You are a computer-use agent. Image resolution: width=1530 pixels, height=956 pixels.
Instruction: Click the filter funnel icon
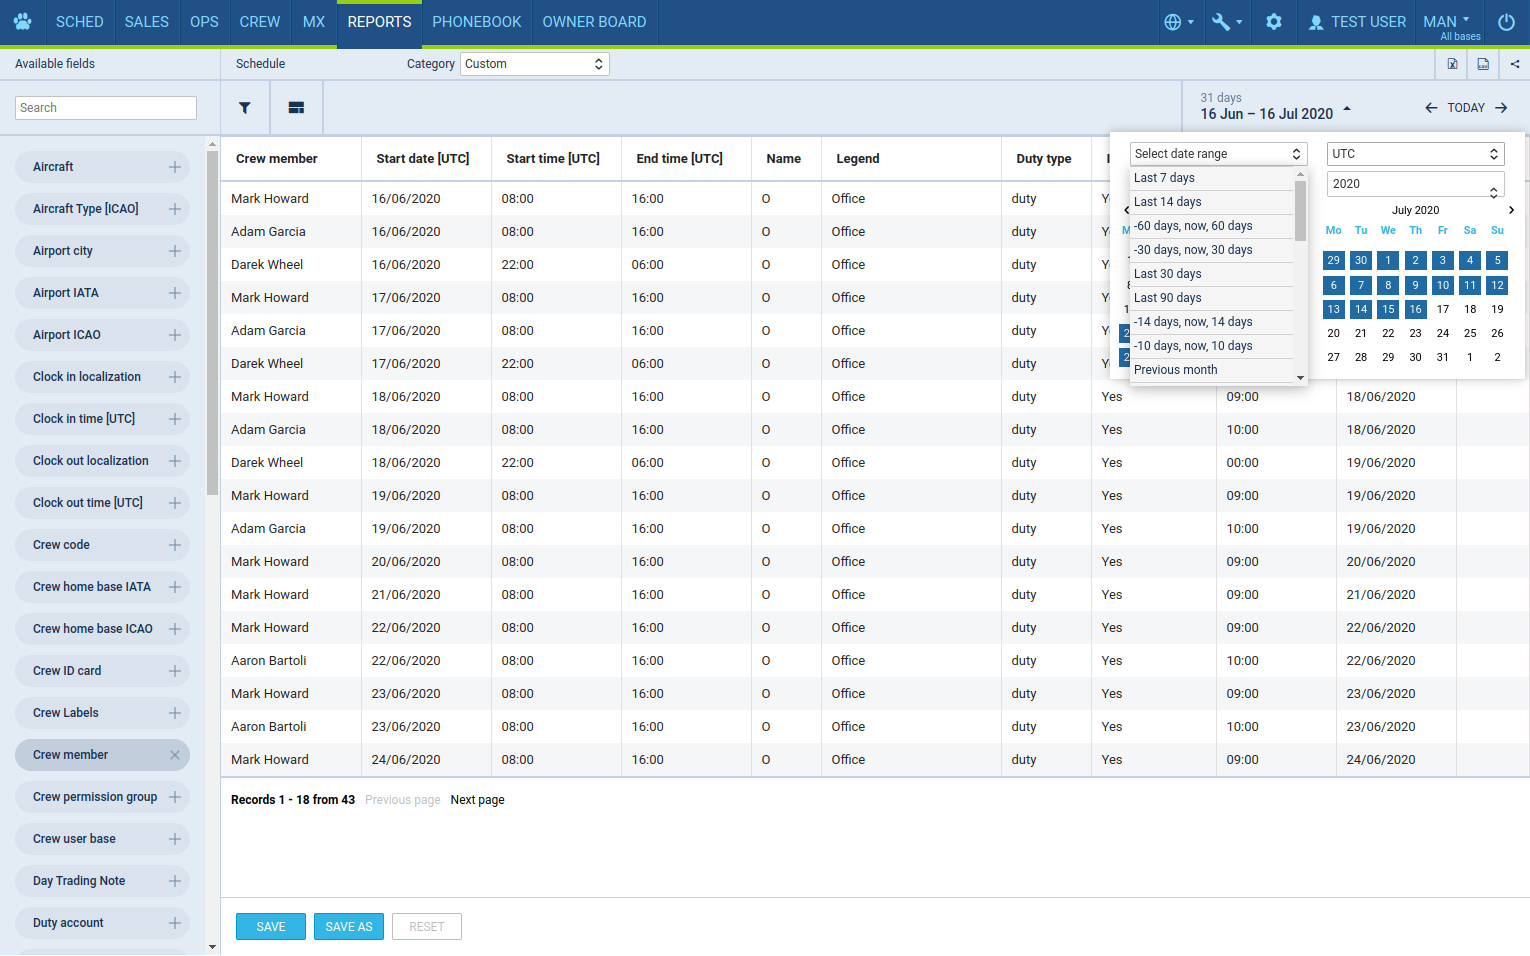(x=245, y=108)
